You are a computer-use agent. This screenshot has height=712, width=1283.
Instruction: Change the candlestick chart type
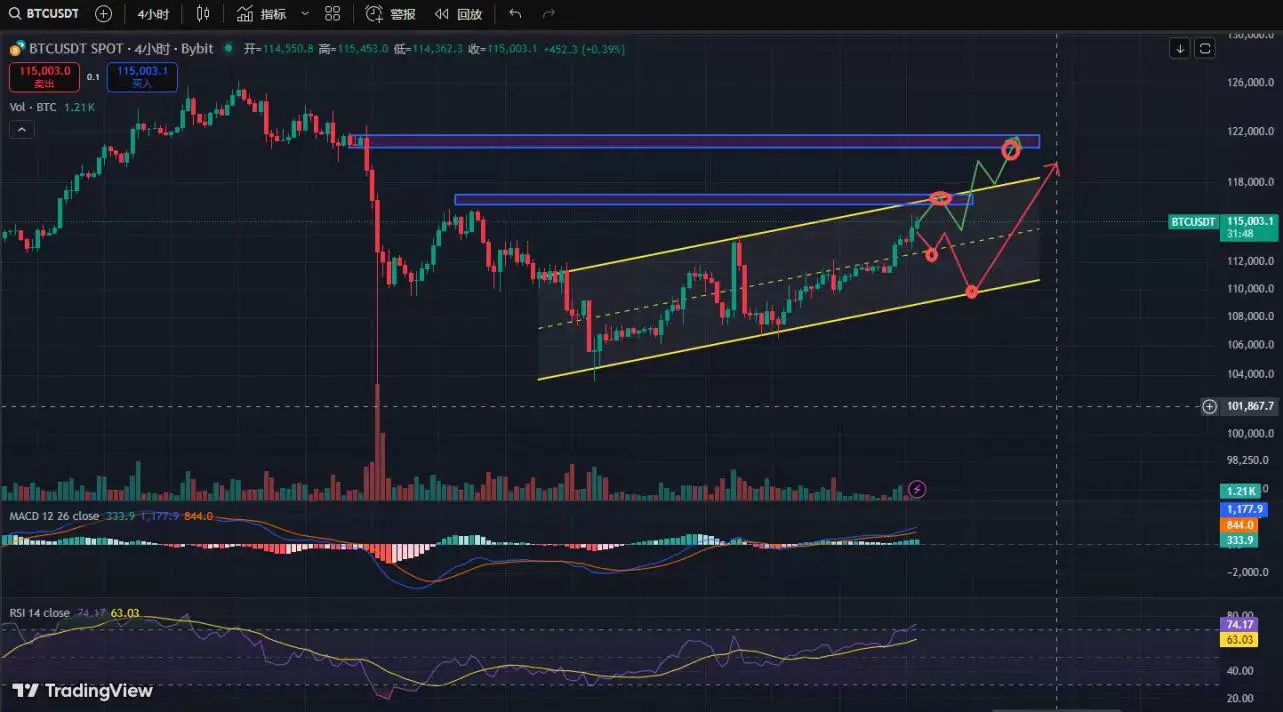[x=204, y=14]
